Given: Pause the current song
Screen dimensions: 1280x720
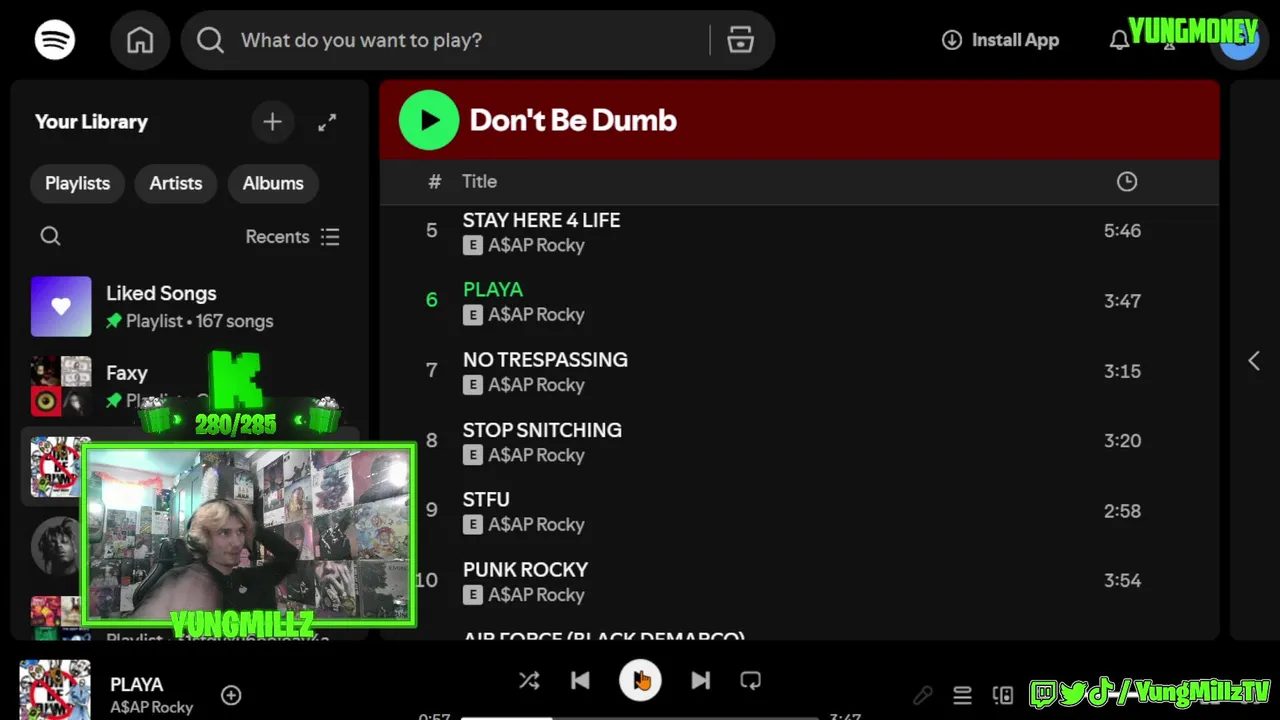Looking at the screenshot, I should [x=640, y=680].
